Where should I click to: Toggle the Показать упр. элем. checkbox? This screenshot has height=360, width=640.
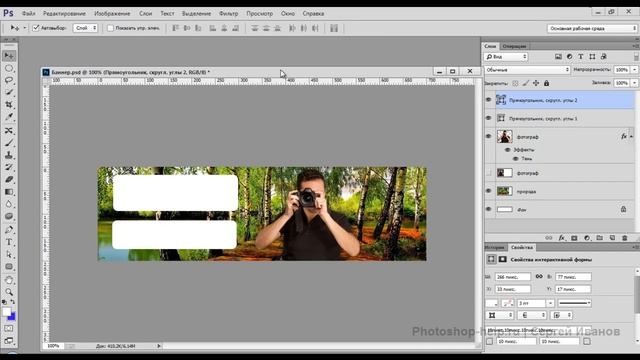(110, 28)
